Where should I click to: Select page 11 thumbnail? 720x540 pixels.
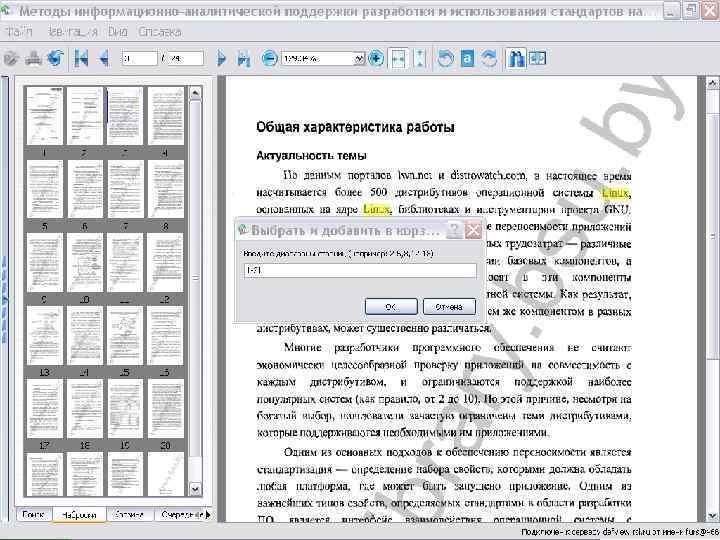pos(125,262)
